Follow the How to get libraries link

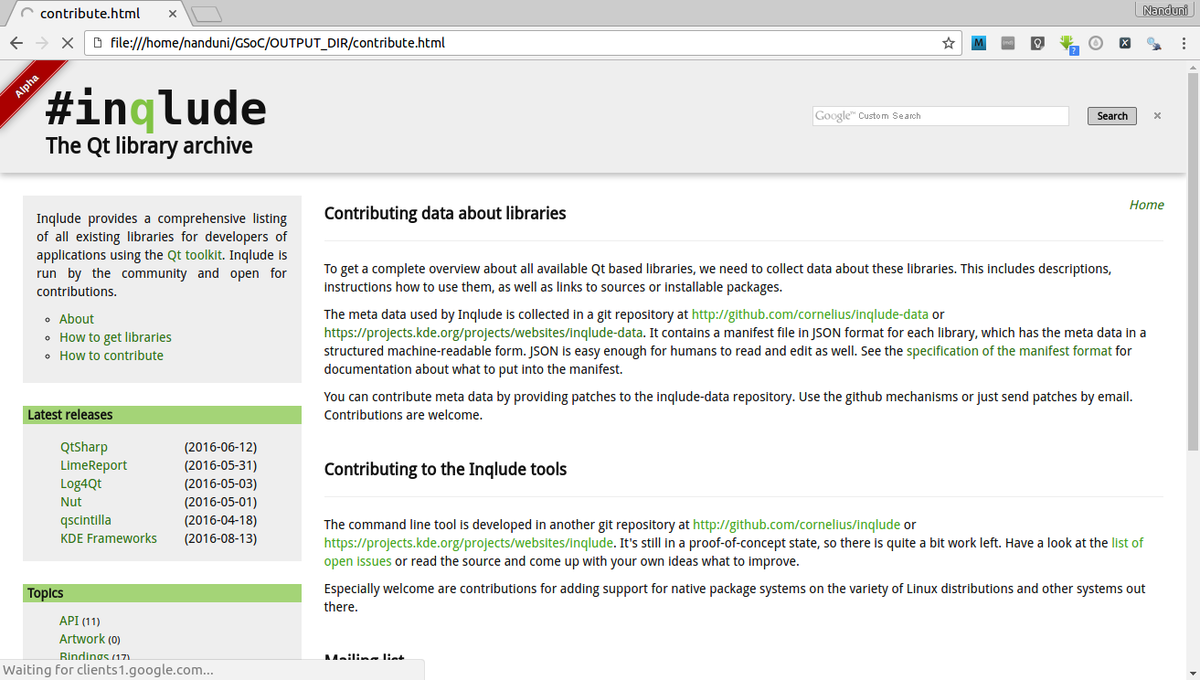tap(115, 337)
